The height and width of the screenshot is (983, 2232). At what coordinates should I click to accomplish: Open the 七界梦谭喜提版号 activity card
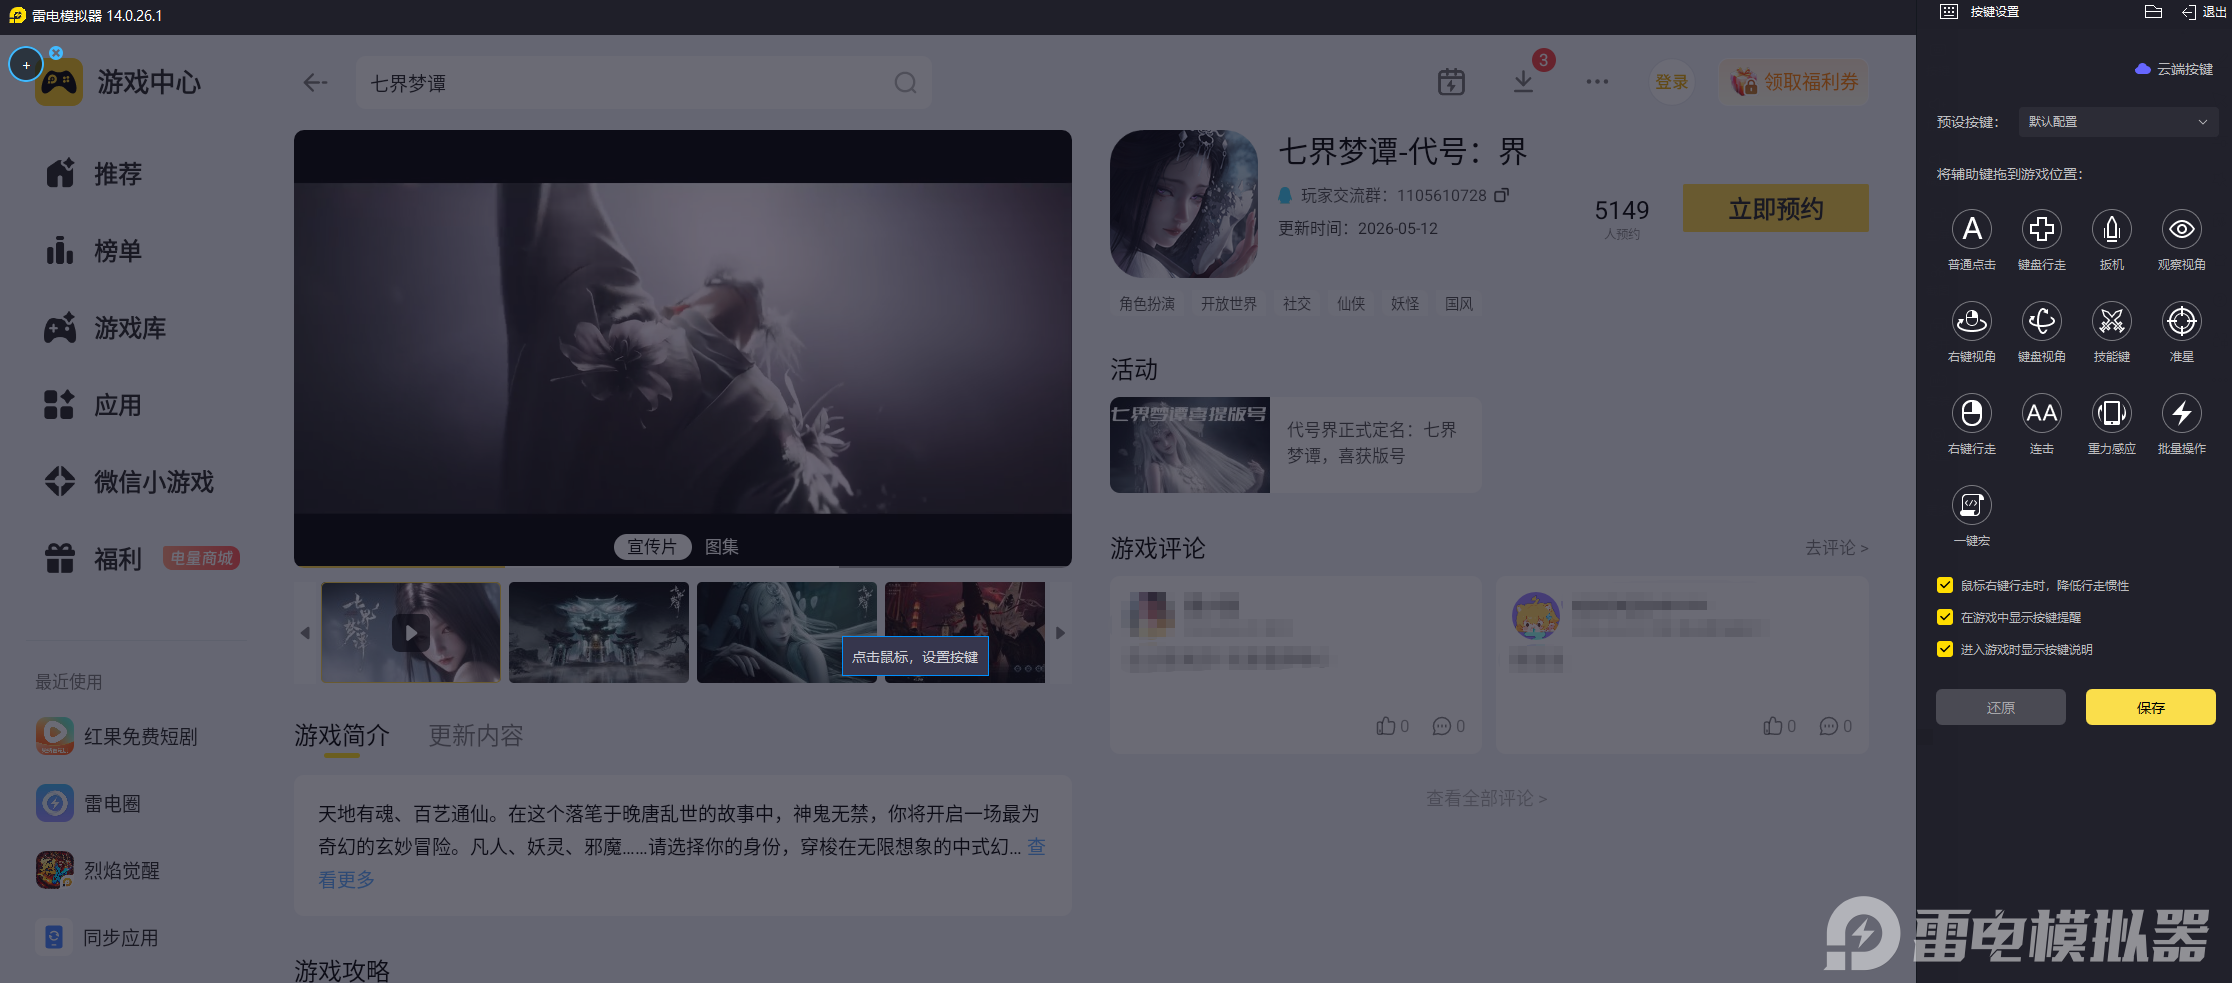coord(1295,445)
